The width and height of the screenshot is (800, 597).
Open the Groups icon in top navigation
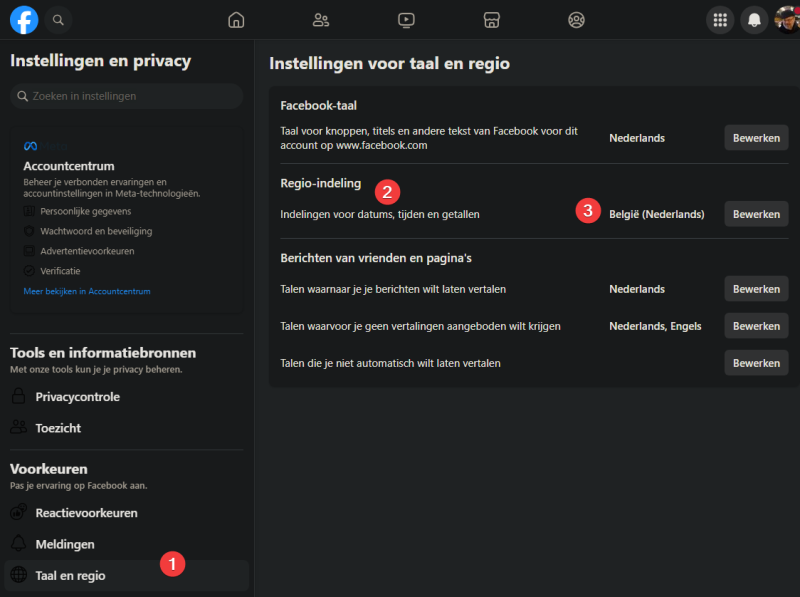(x=576, y=19)
